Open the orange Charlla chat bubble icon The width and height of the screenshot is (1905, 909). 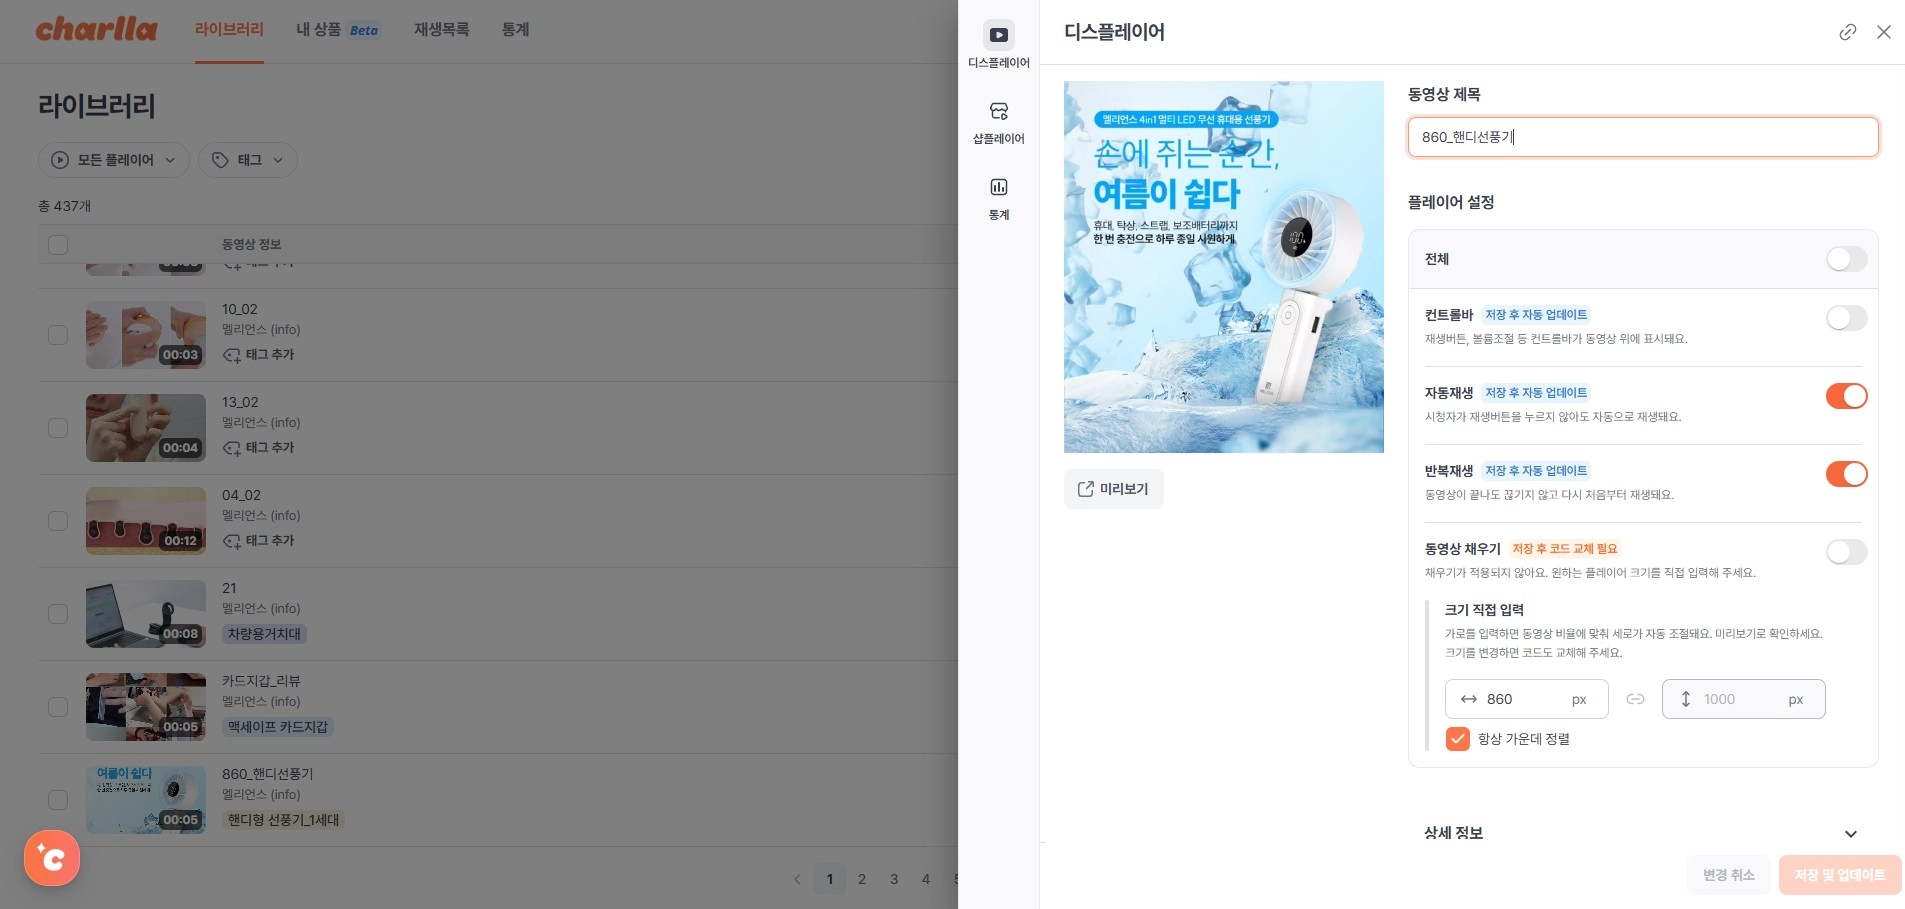click(52, 858)
